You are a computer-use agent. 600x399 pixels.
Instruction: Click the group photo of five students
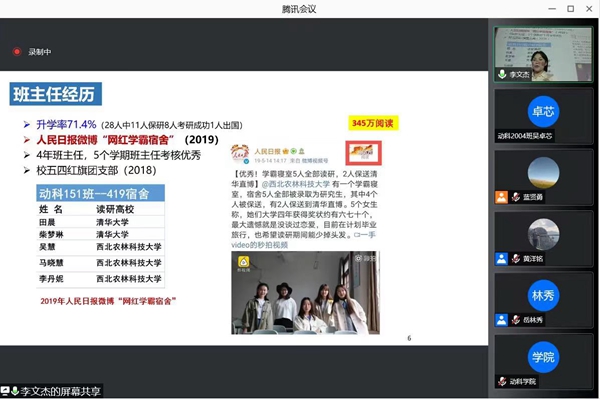pyautogui.click(x=305, y=293)
